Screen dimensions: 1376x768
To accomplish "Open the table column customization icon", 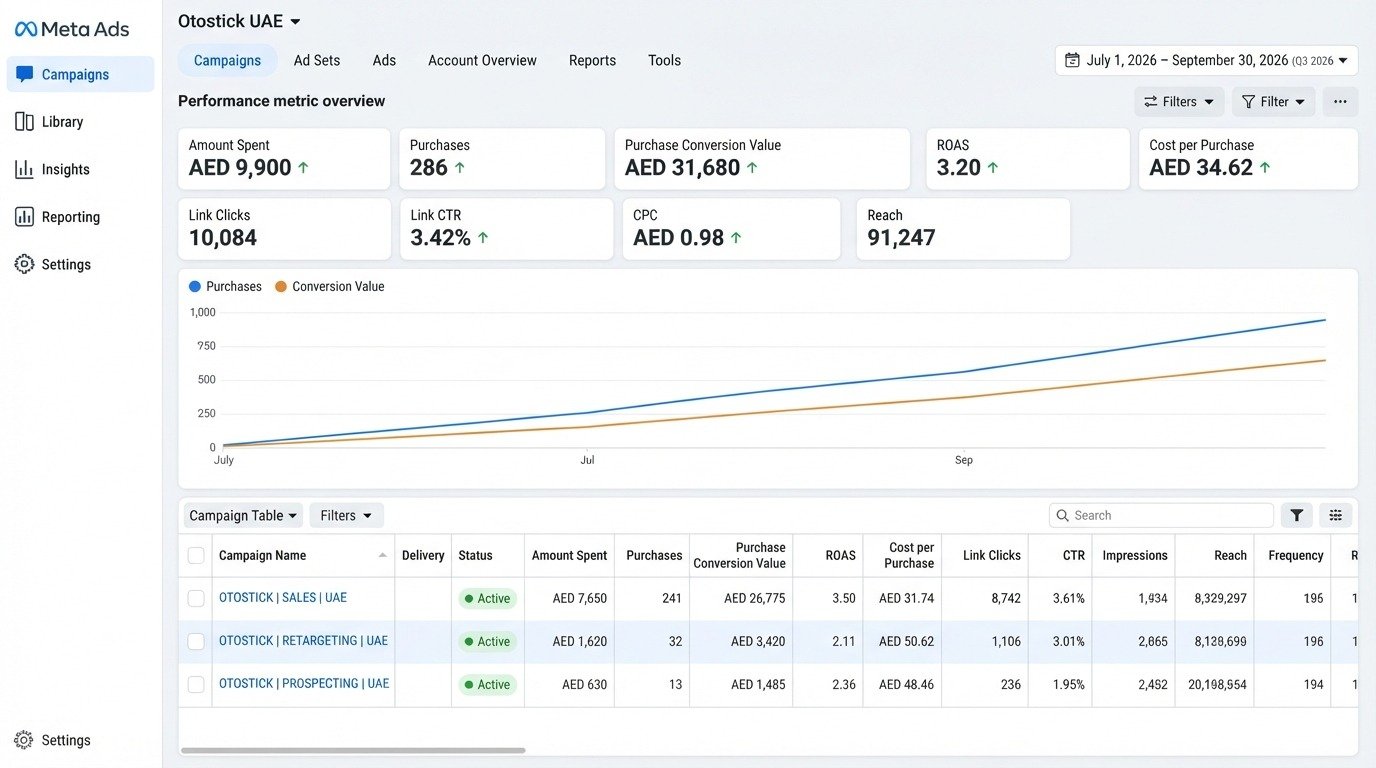I will pos(1335,515).
